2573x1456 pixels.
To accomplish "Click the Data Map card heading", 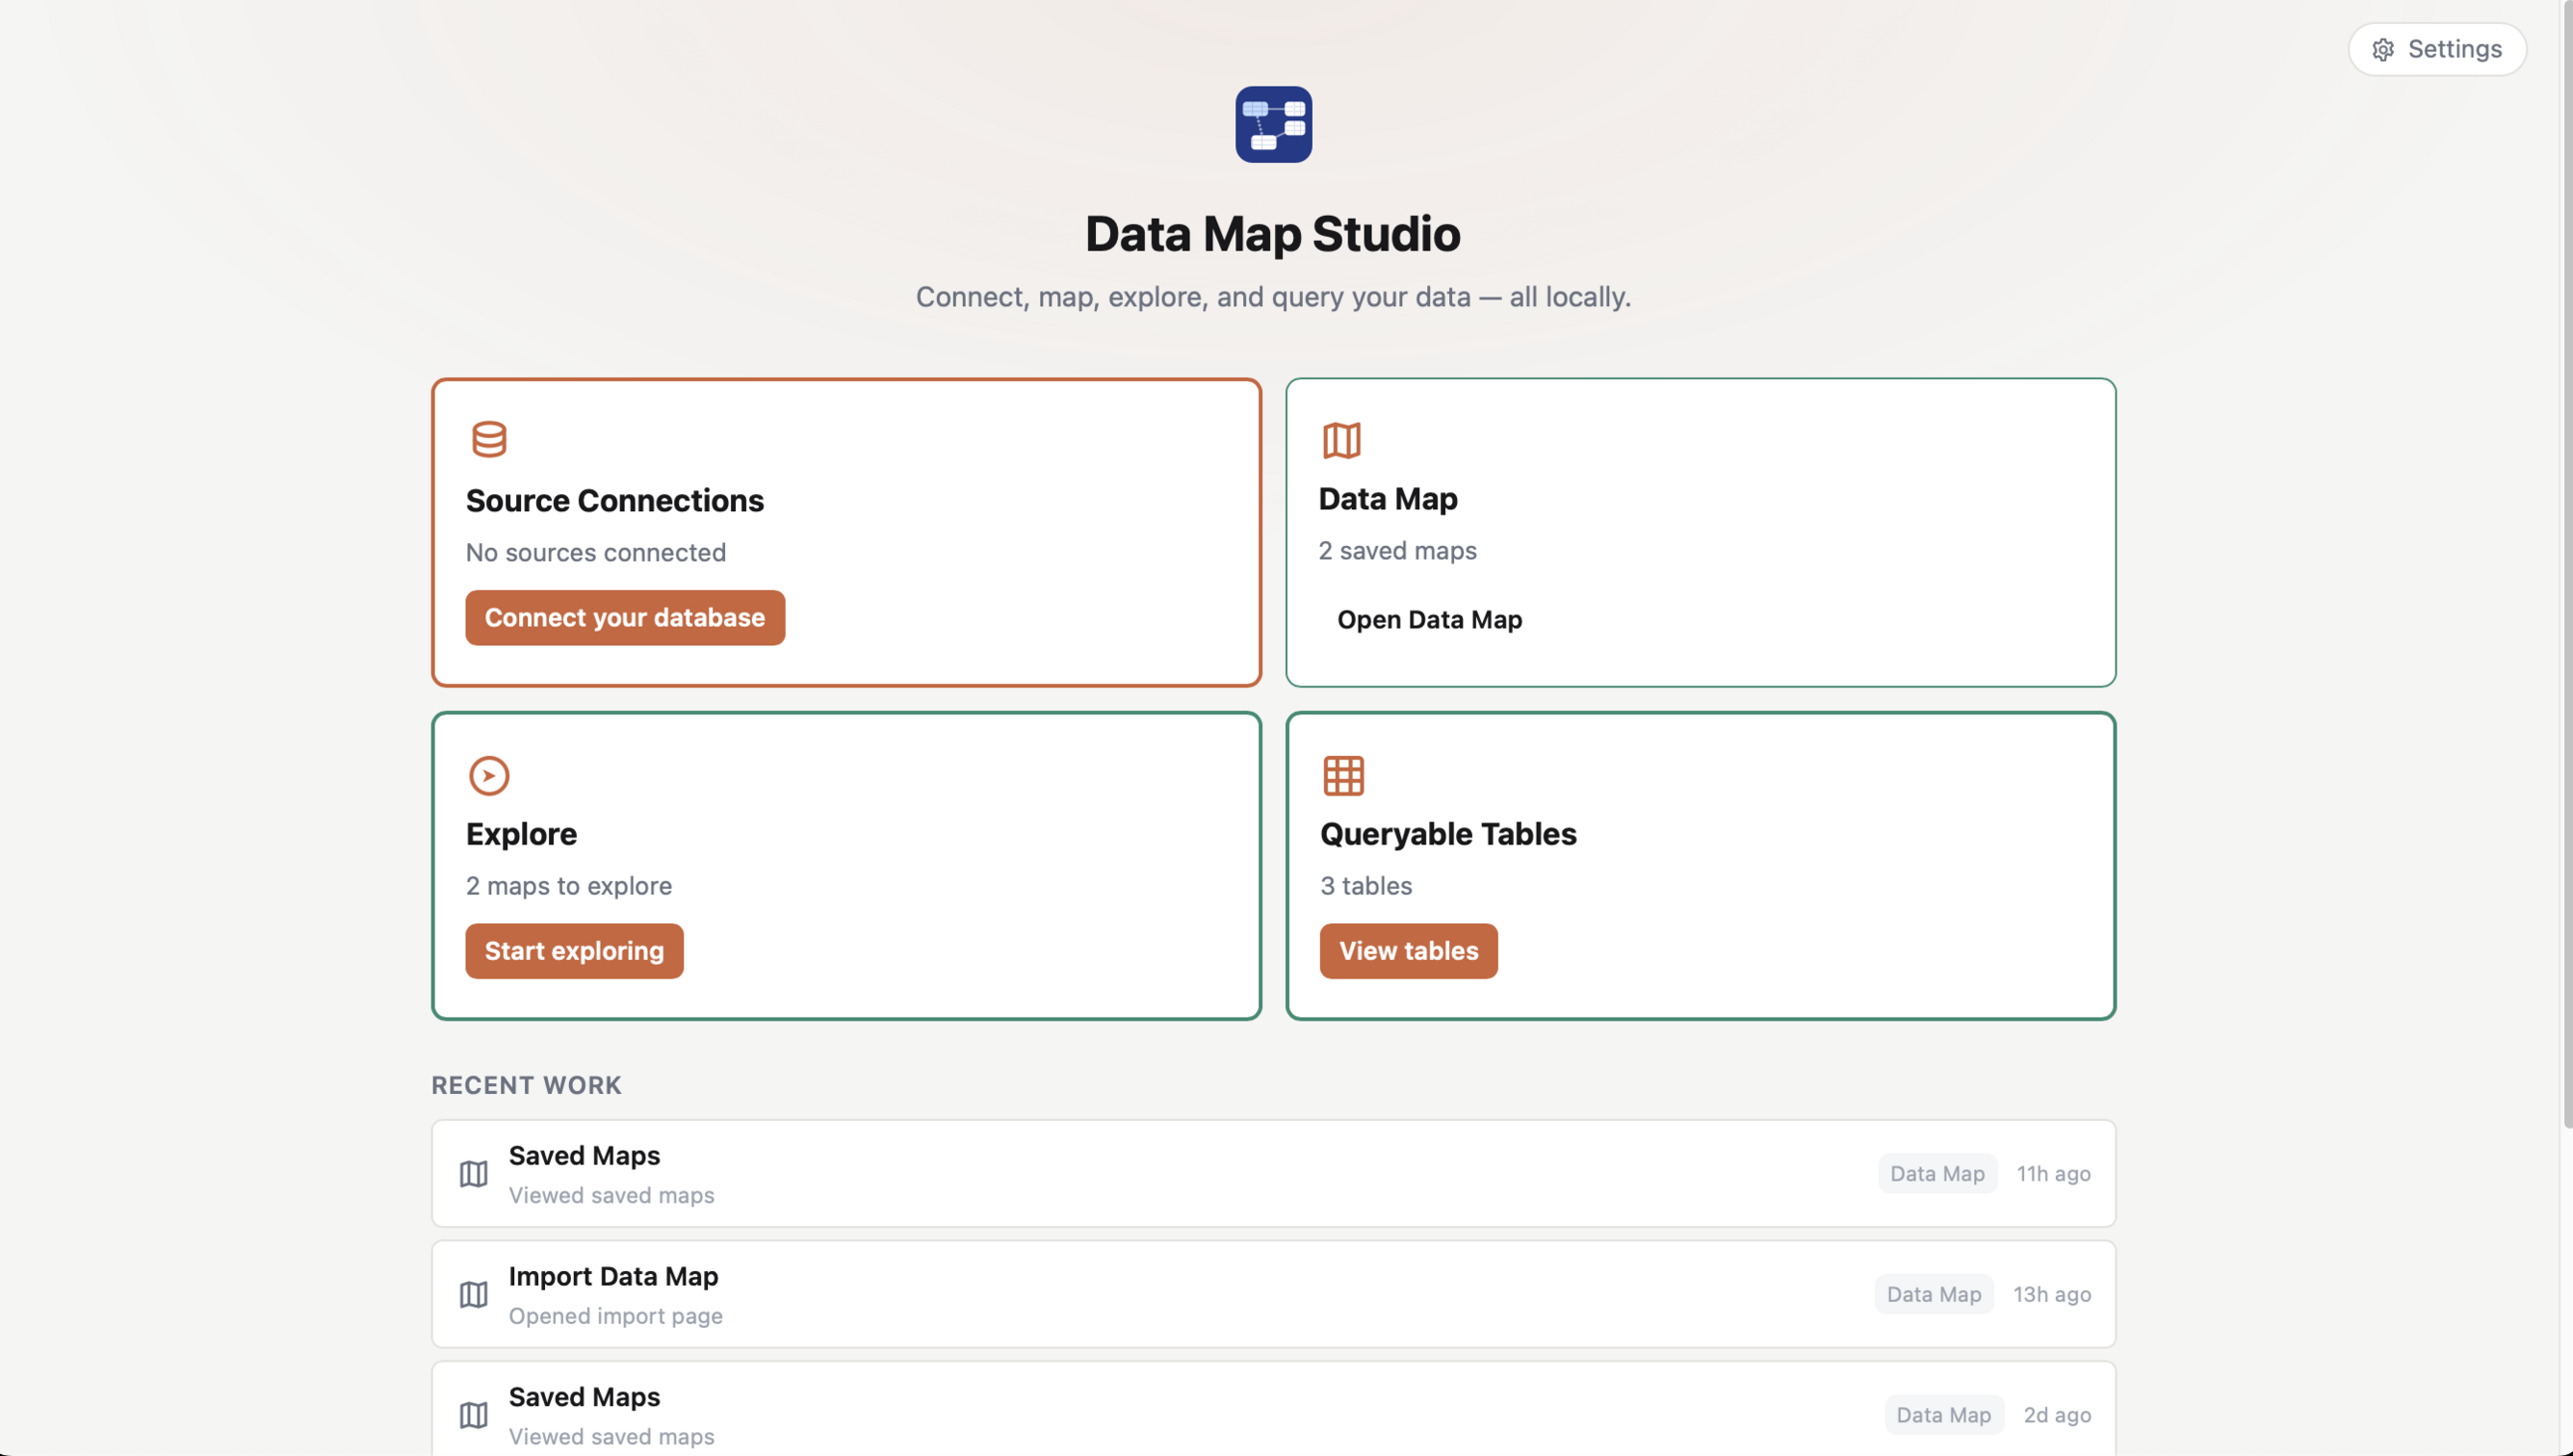I will pos(1387,498).
